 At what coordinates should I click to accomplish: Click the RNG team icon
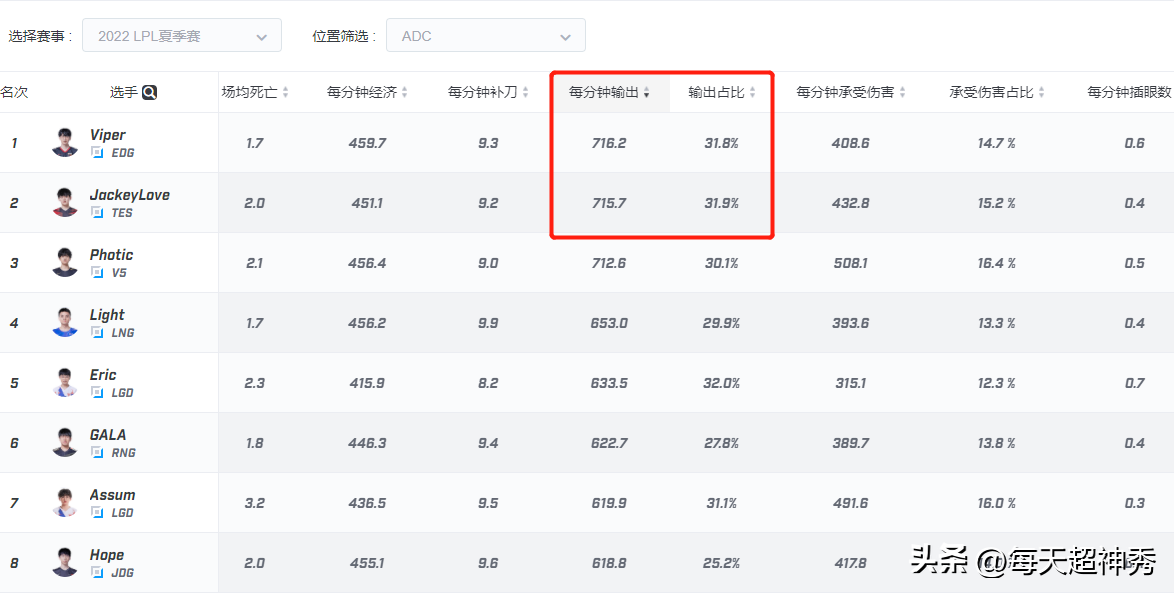(97, 452)
